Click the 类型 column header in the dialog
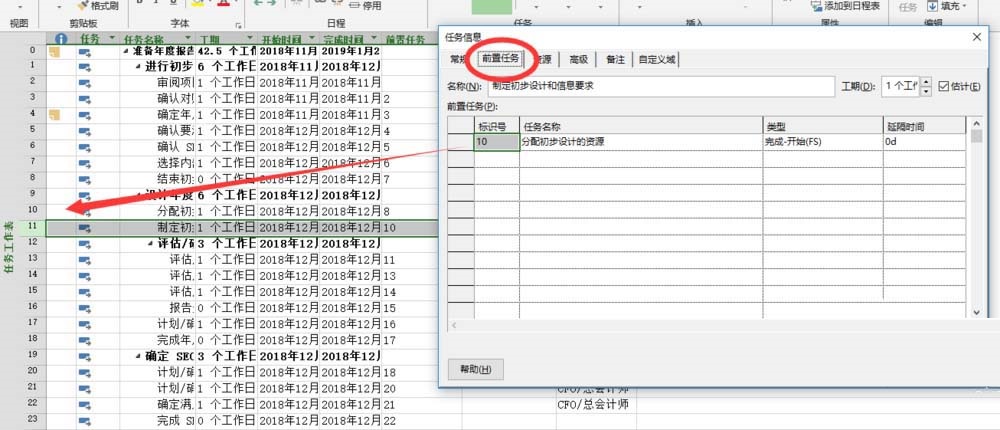Image resolution: width=1000 pixels, height=430 pixels. pos(823,125)
